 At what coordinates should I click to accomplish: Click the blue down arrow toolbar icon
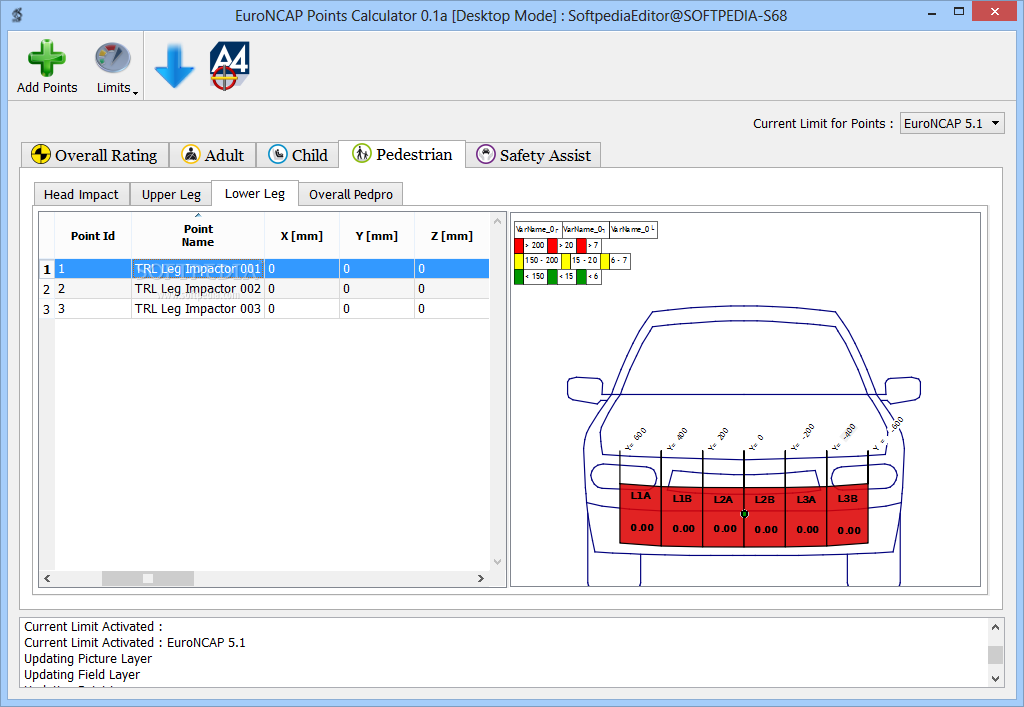pos(174,65)
